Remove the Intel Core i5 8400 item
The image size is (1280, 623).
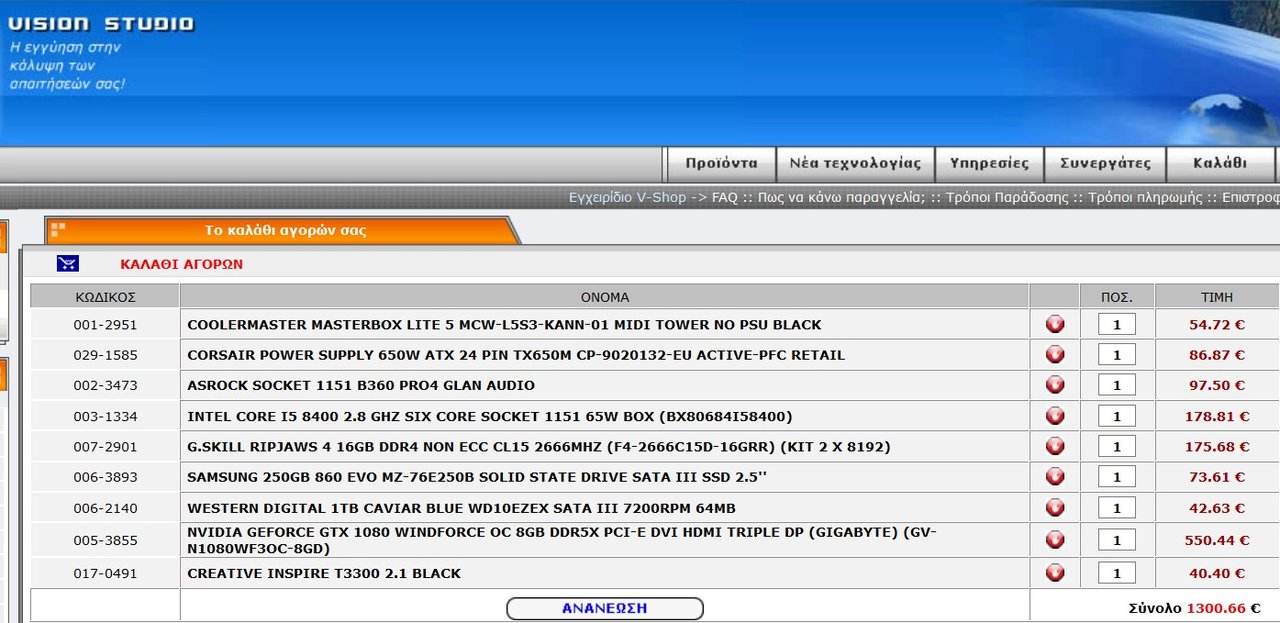1054,416
